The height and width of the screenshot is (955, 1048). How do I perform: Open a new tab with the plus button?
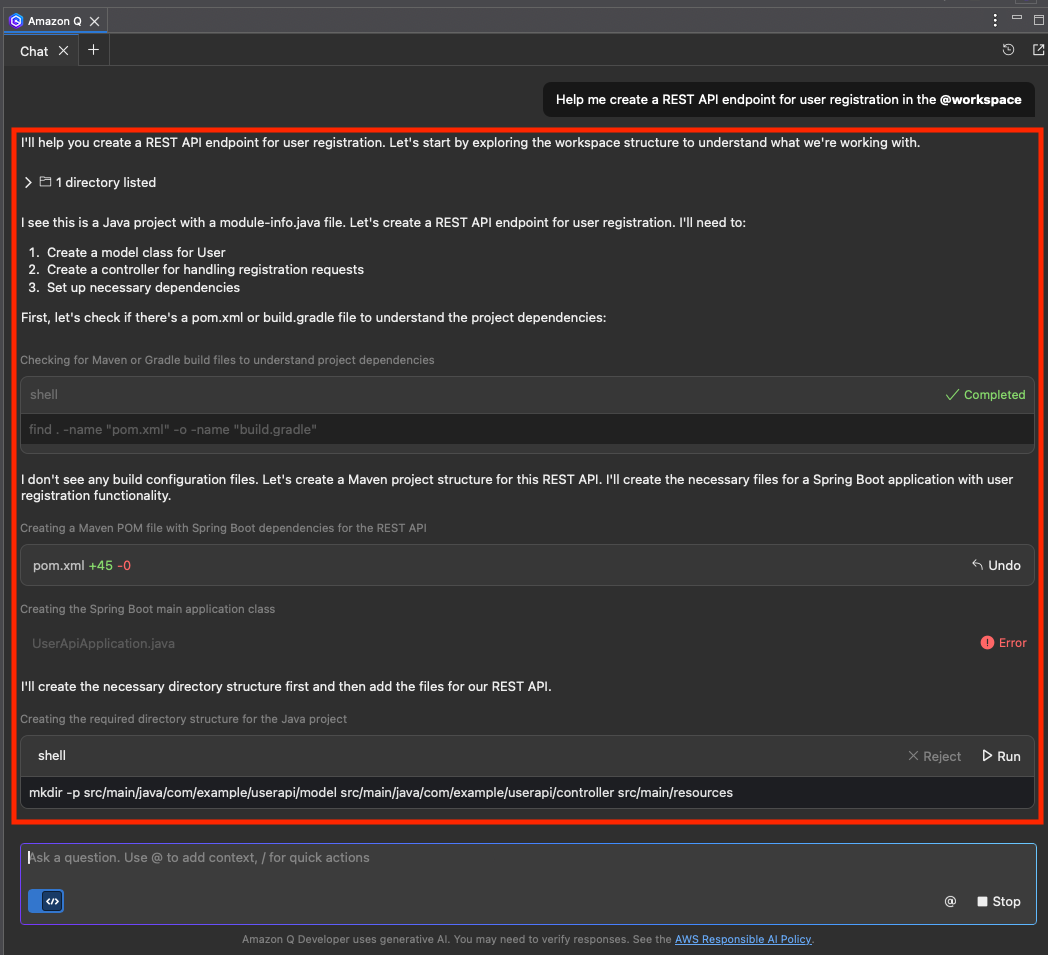click(93, 48)
